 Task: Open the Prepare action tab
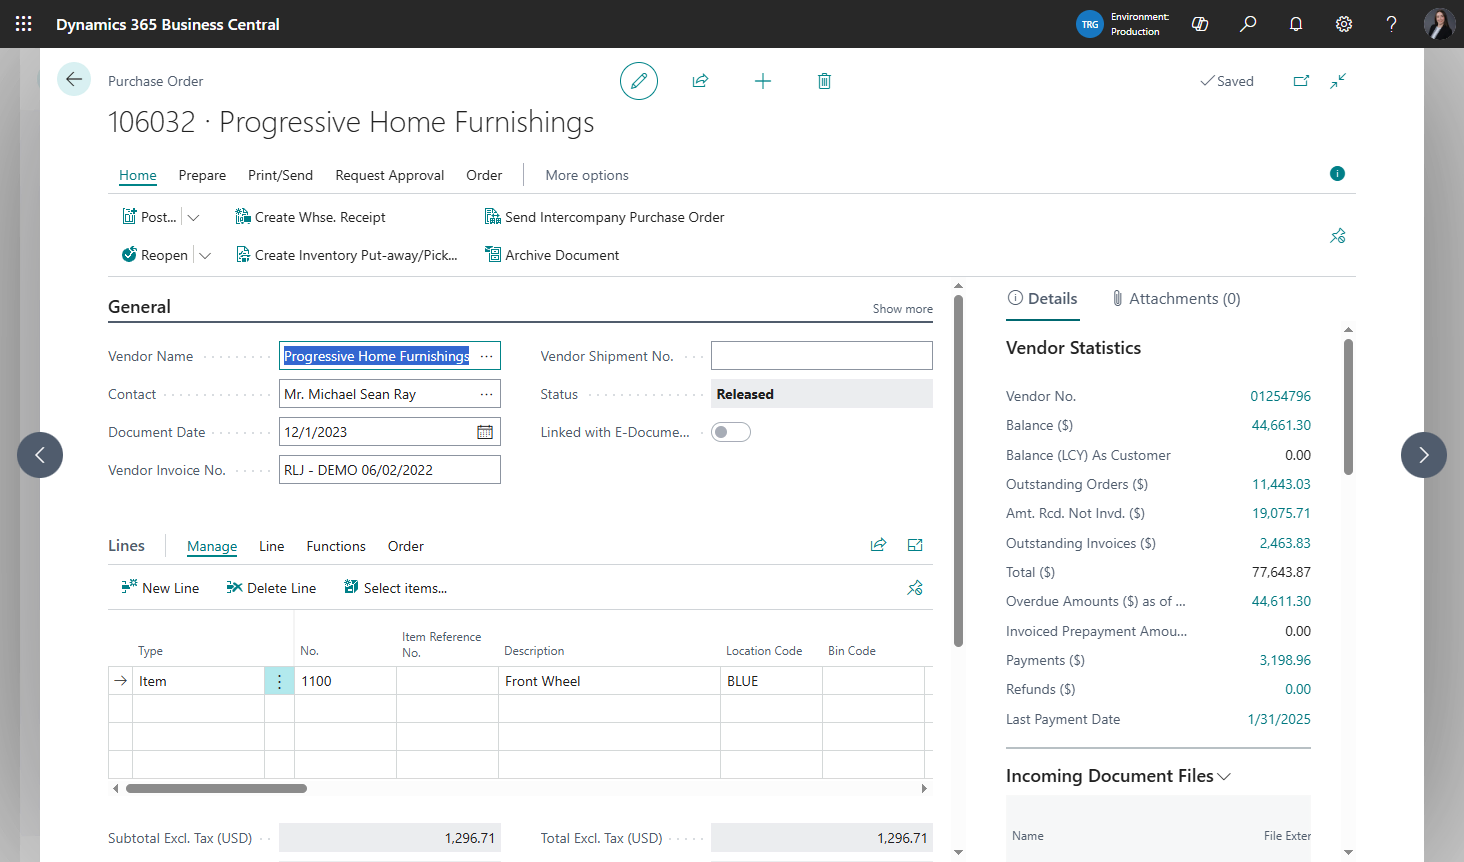pyautogui.click(x=202, y=175)
